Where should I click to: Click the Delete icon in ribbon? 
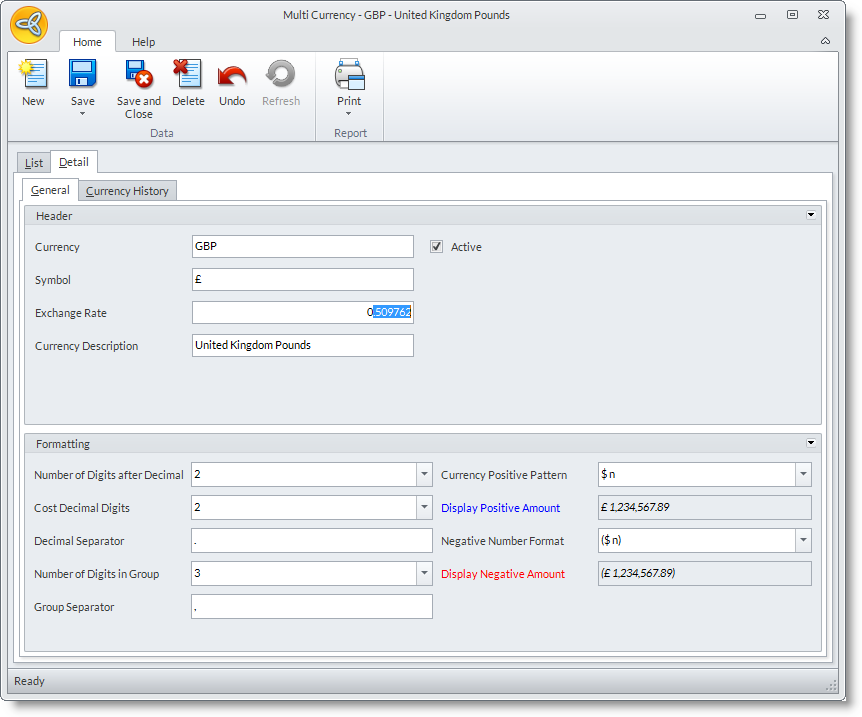[x=187, y=75]
